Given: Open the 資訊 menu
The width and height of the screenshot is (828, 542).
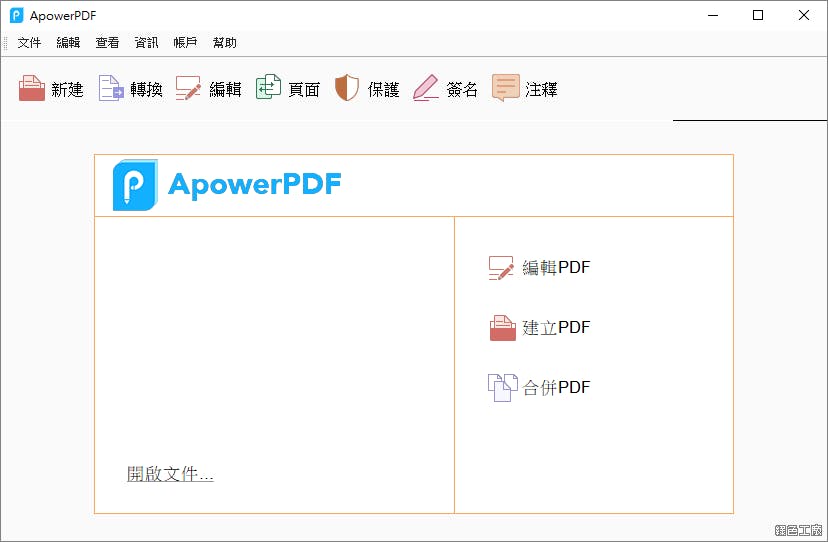Looking at the screenshot, I should point(146,43).
